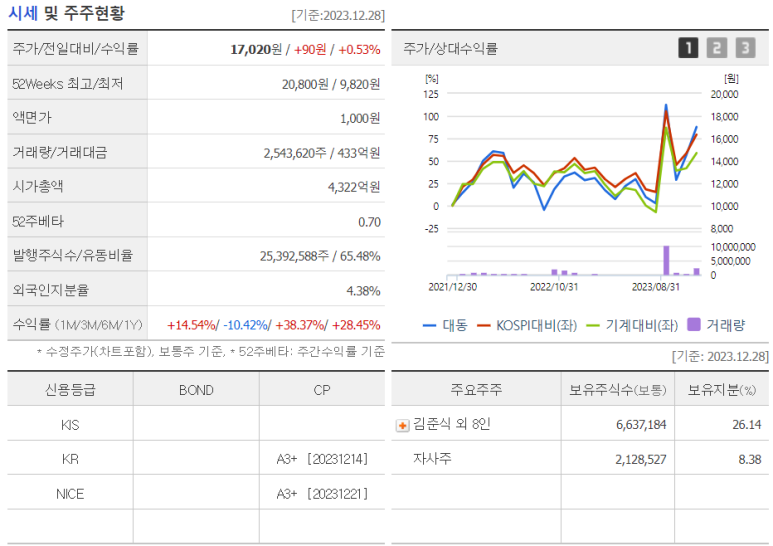This screenshot has width=773, height=546.
Task: Click the +90원 daily change value
Action: (x=310, y=49)
